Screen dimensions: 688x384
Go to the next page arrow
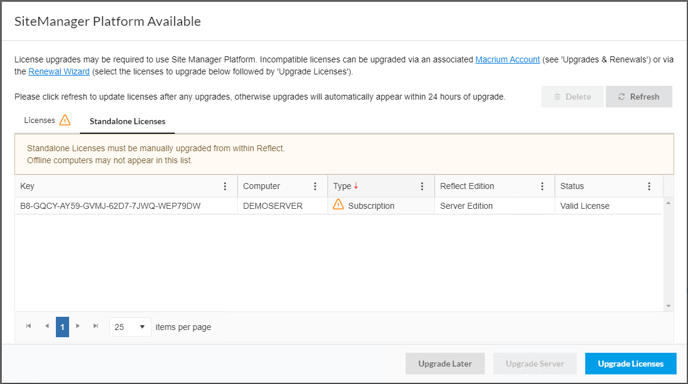pos(78,326)
